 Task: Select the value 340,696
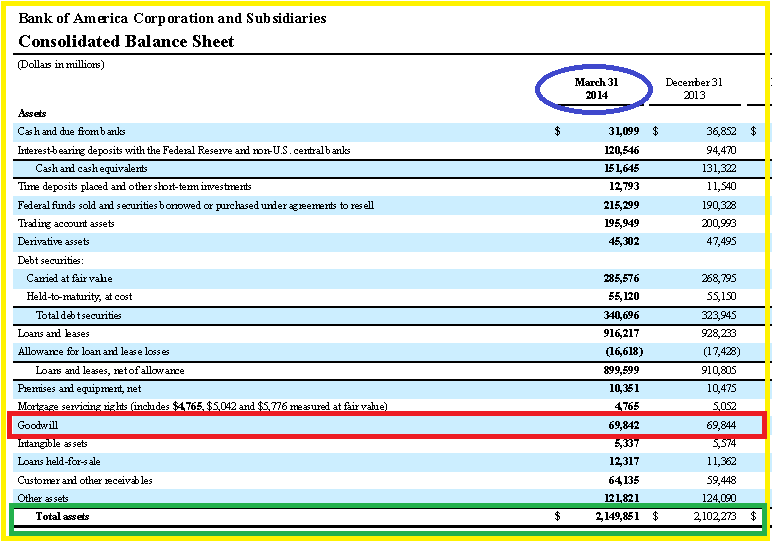point(621,316)
